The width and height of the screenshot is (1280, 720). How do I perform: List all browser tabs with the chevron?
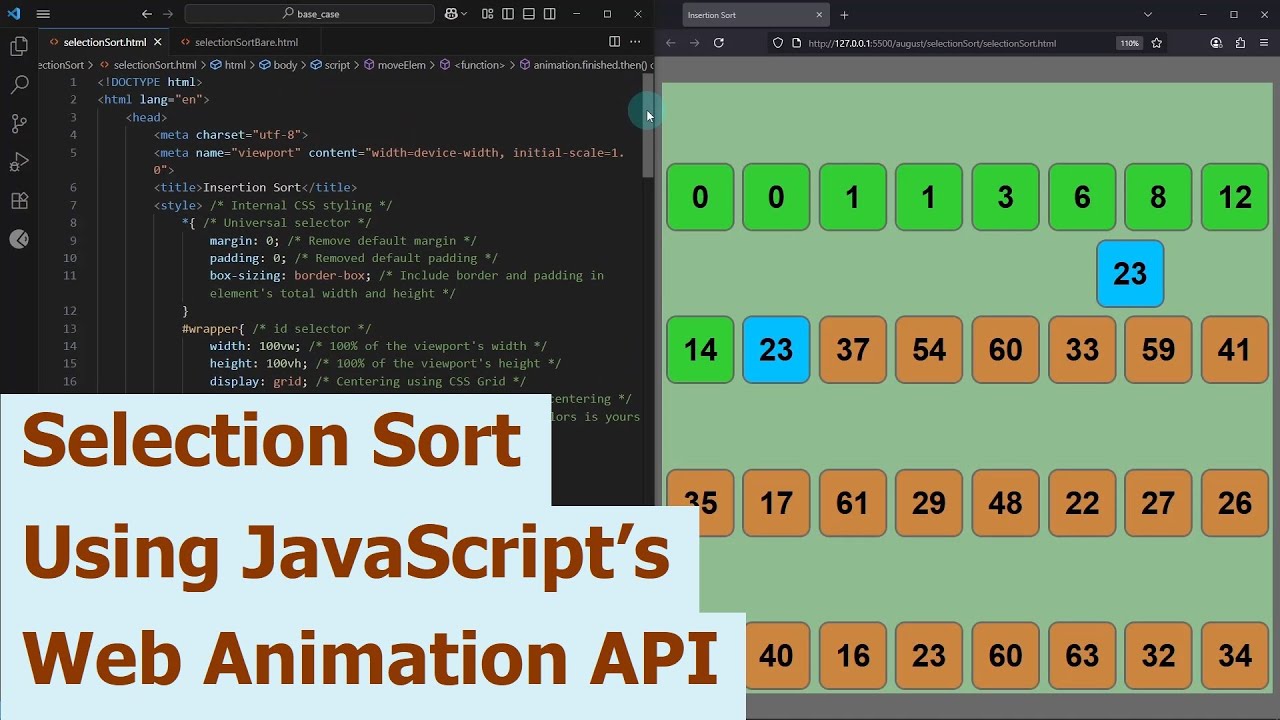[1148, 15]
